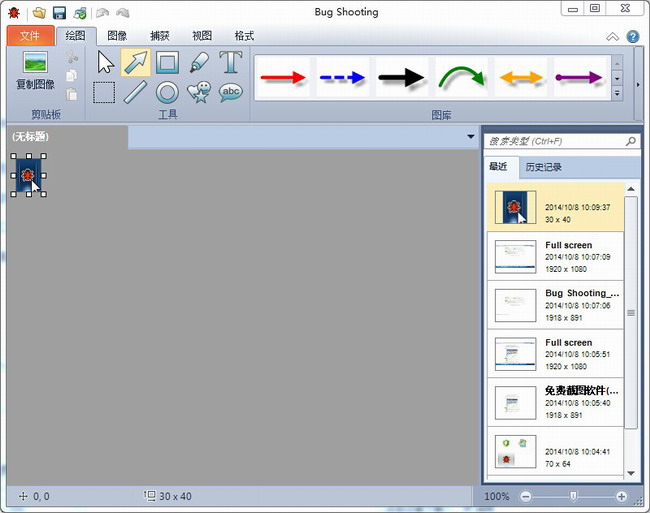Click the Copy Image (复制图像) button
This screenshot has width=650, height=513.
tap(35, 70)
